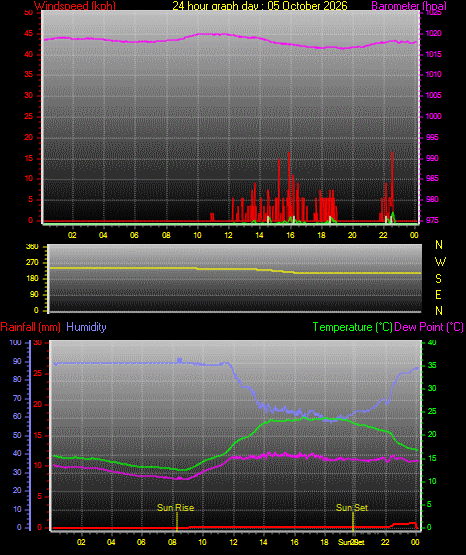Click the 35 tick on the windspeed axis
466x555 pixels.
point(29,74)
